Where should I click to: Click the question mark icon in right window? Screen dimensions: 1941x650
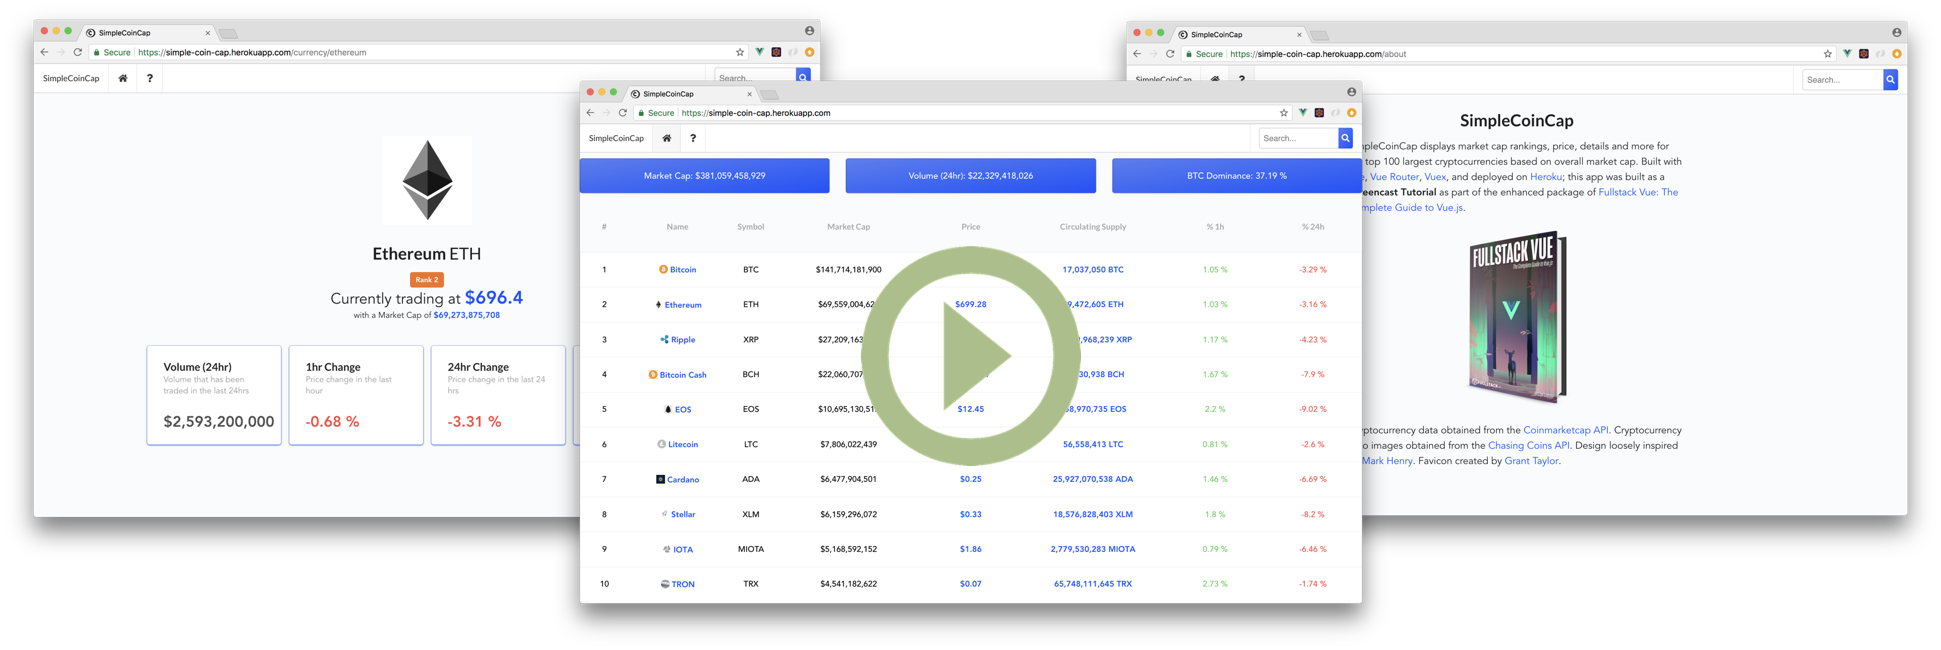point(1242,79)
